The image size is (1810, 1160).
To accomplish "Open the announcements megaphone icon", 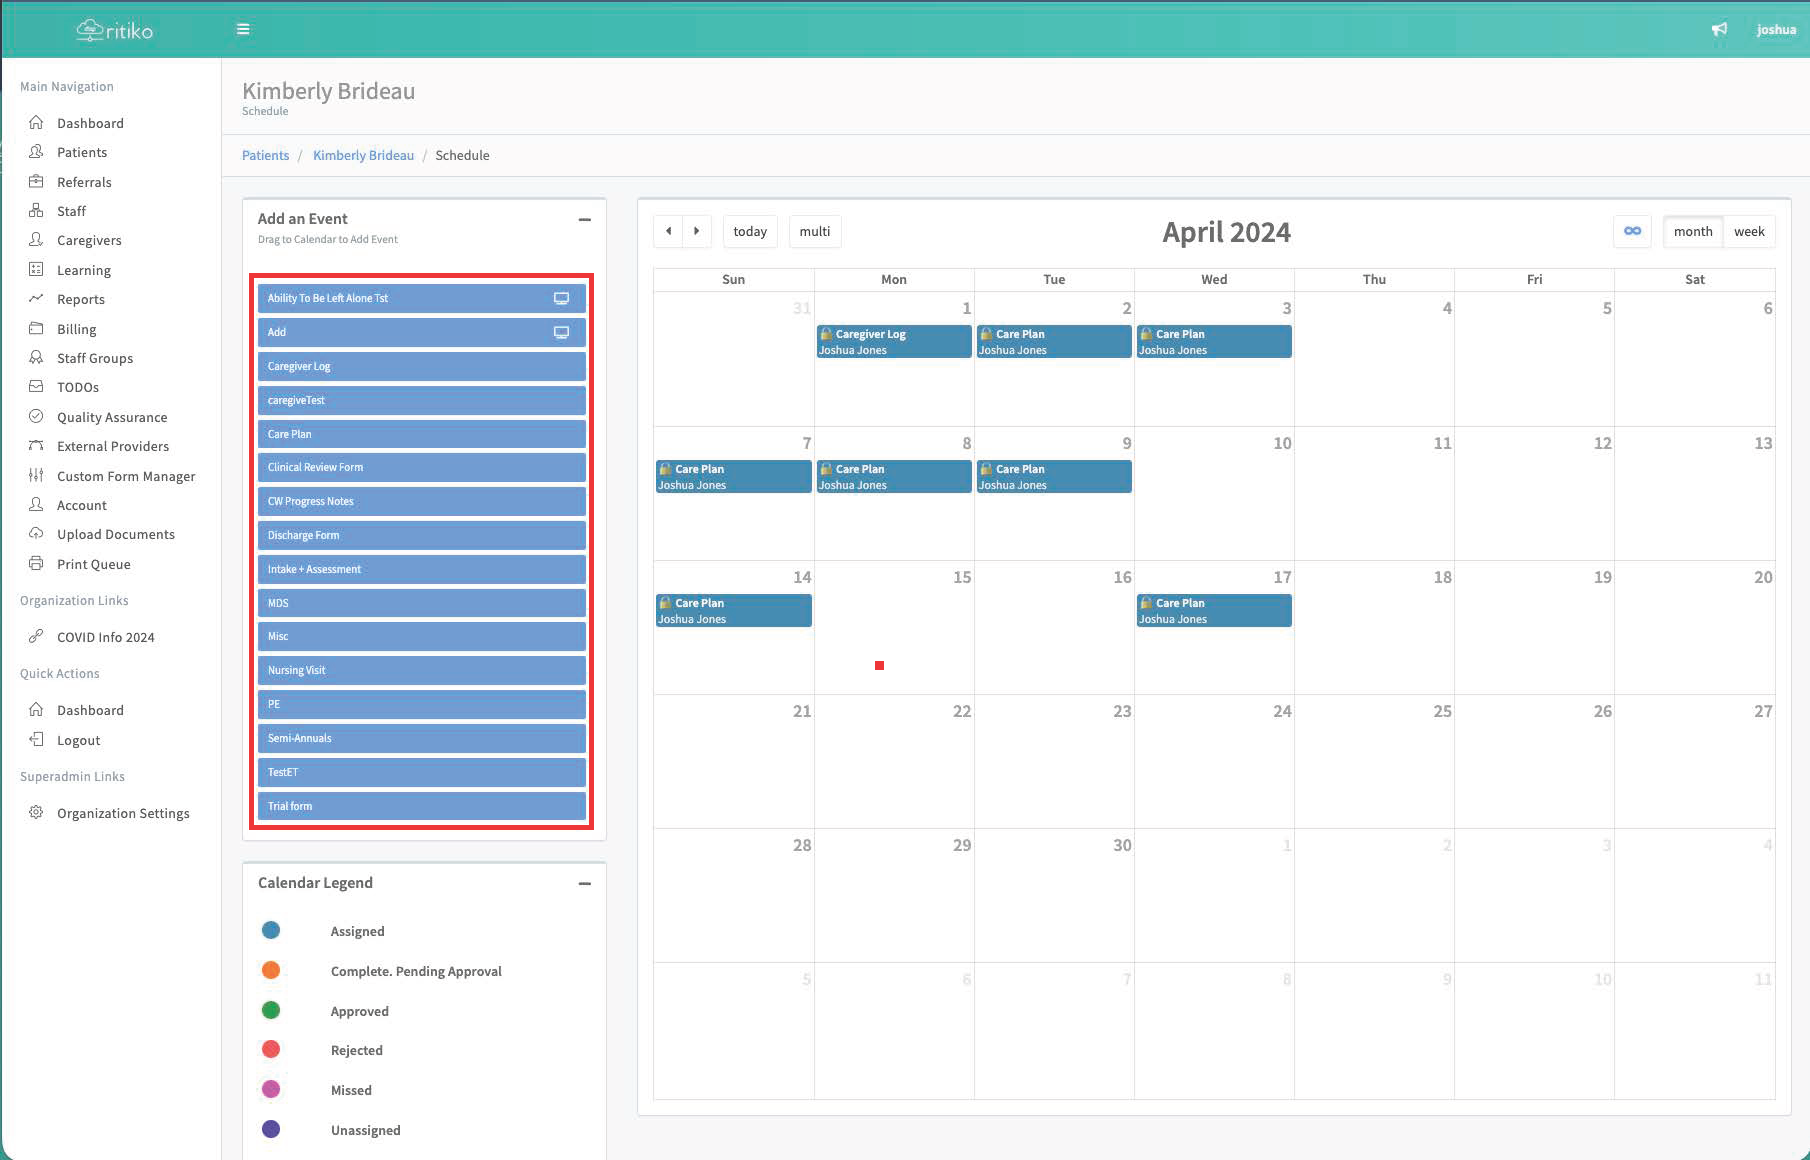I will pyautogui.click(x=1719, y=29).
